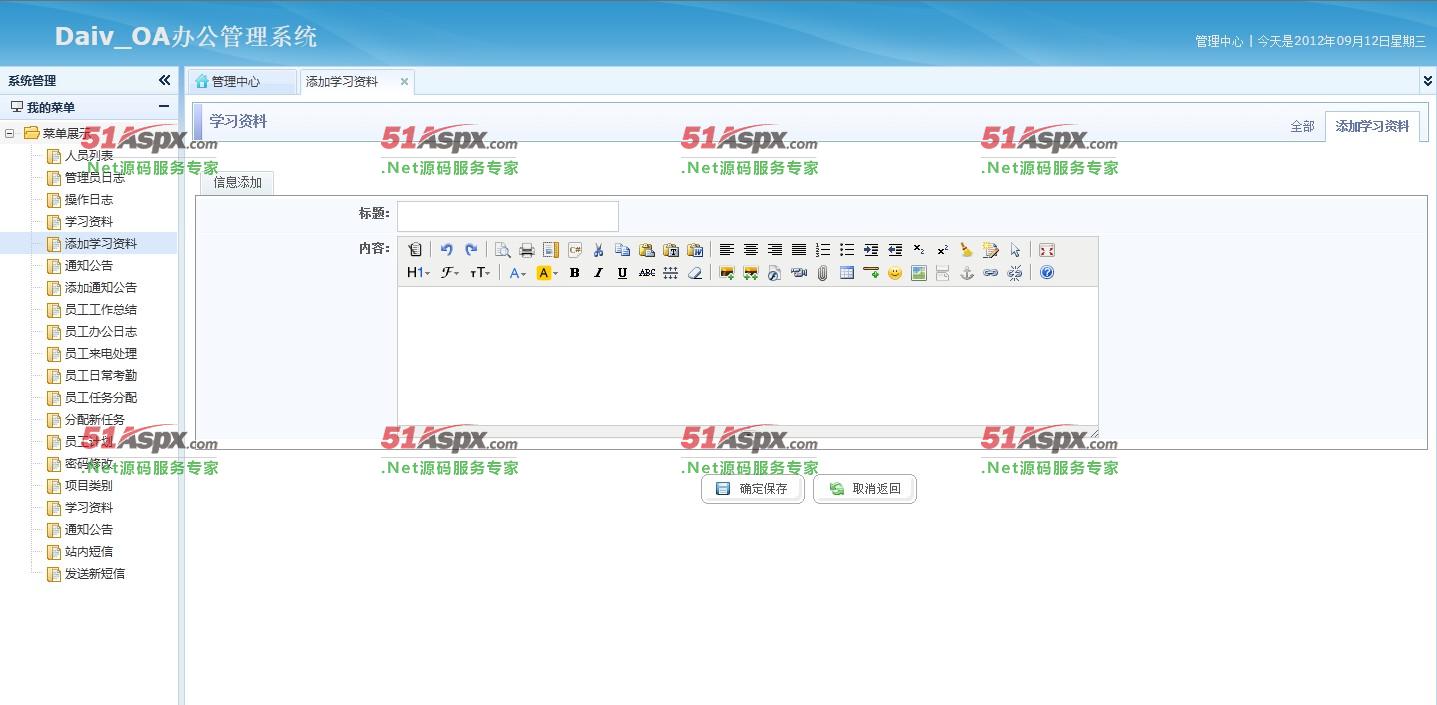Paste using the clipboard paste icon

point(647,250)
